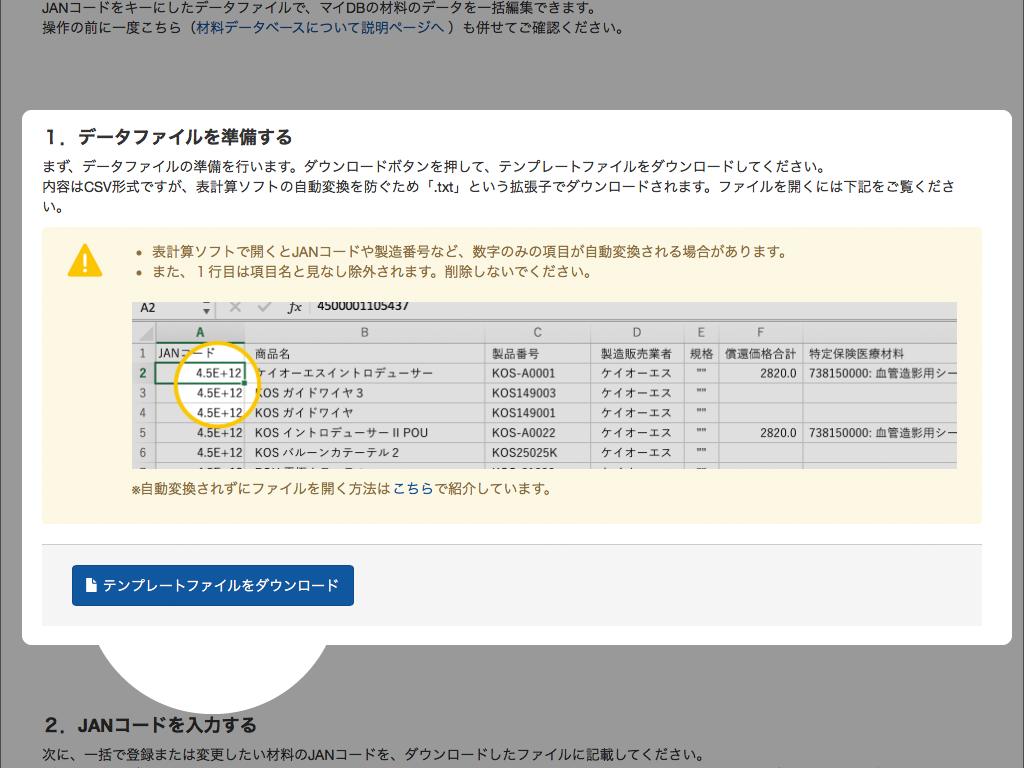Click the file icon on the download button
1024x768 pixels.
click(x=91, y=585)
